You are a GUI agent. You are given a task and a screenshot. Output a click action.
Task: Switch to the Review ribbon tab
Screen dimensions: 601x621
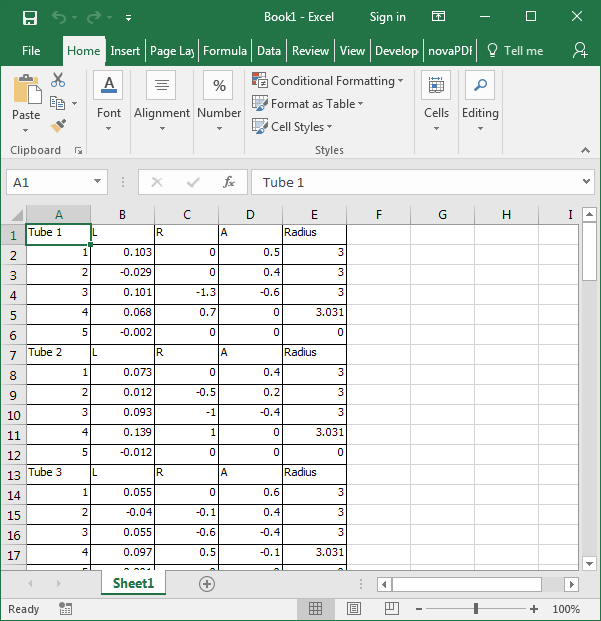(x=310, y=51)
